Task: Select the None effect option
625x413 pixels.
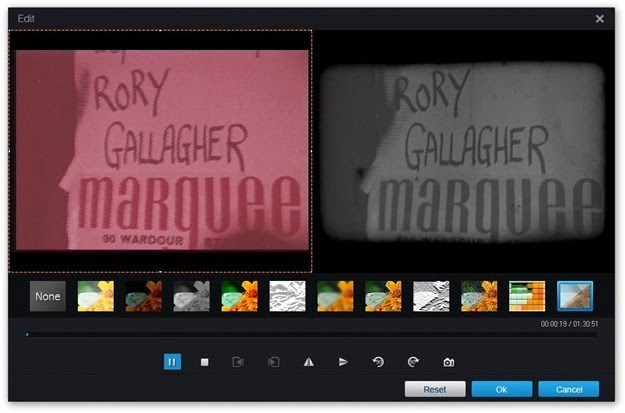Action: [x=48, y=296]
